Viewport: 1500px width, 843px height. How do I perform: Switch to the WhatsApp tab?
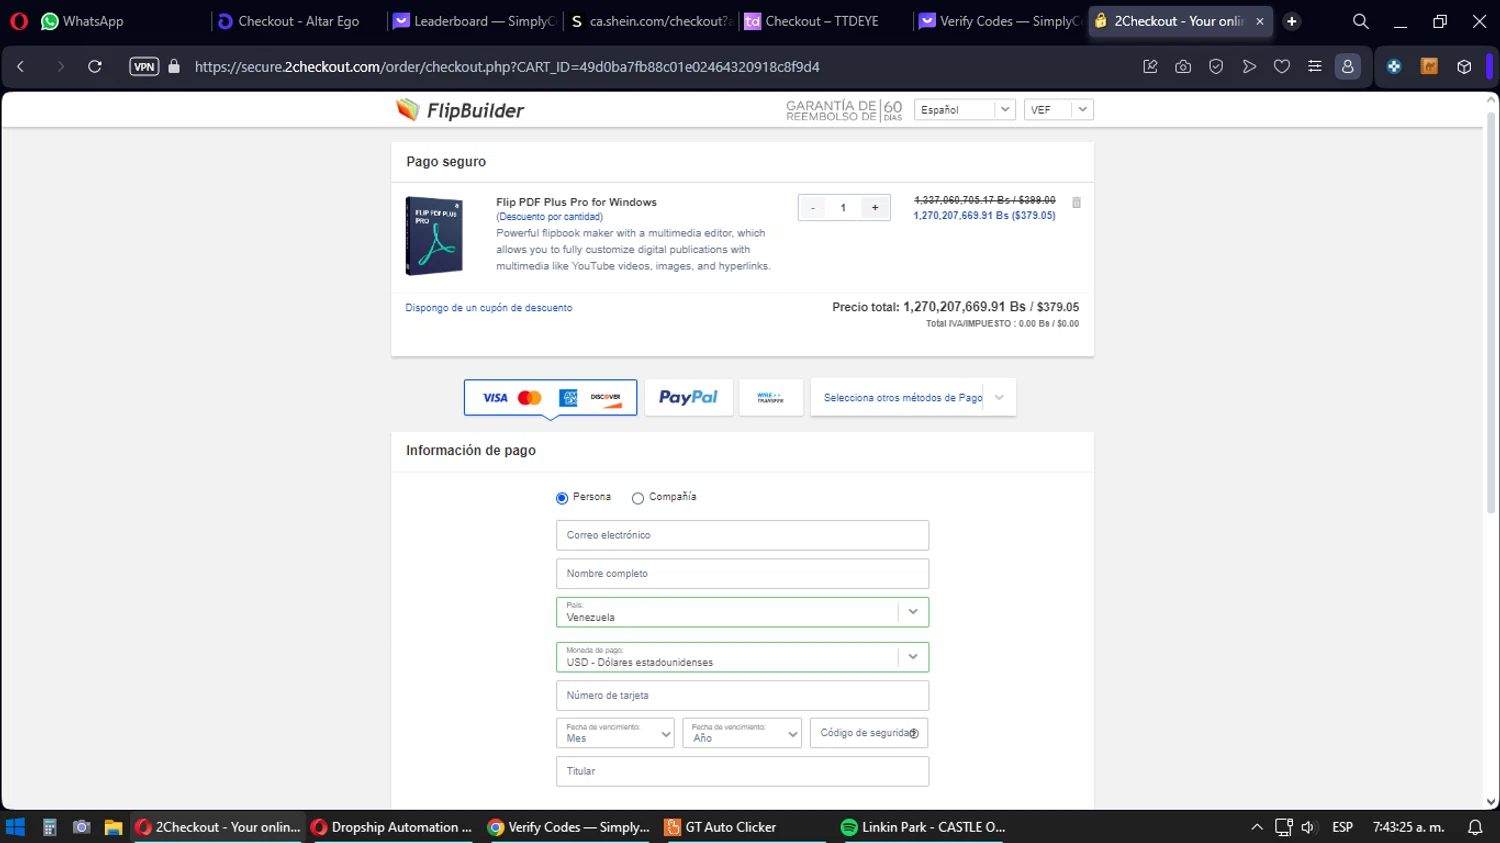coord(82,21)
